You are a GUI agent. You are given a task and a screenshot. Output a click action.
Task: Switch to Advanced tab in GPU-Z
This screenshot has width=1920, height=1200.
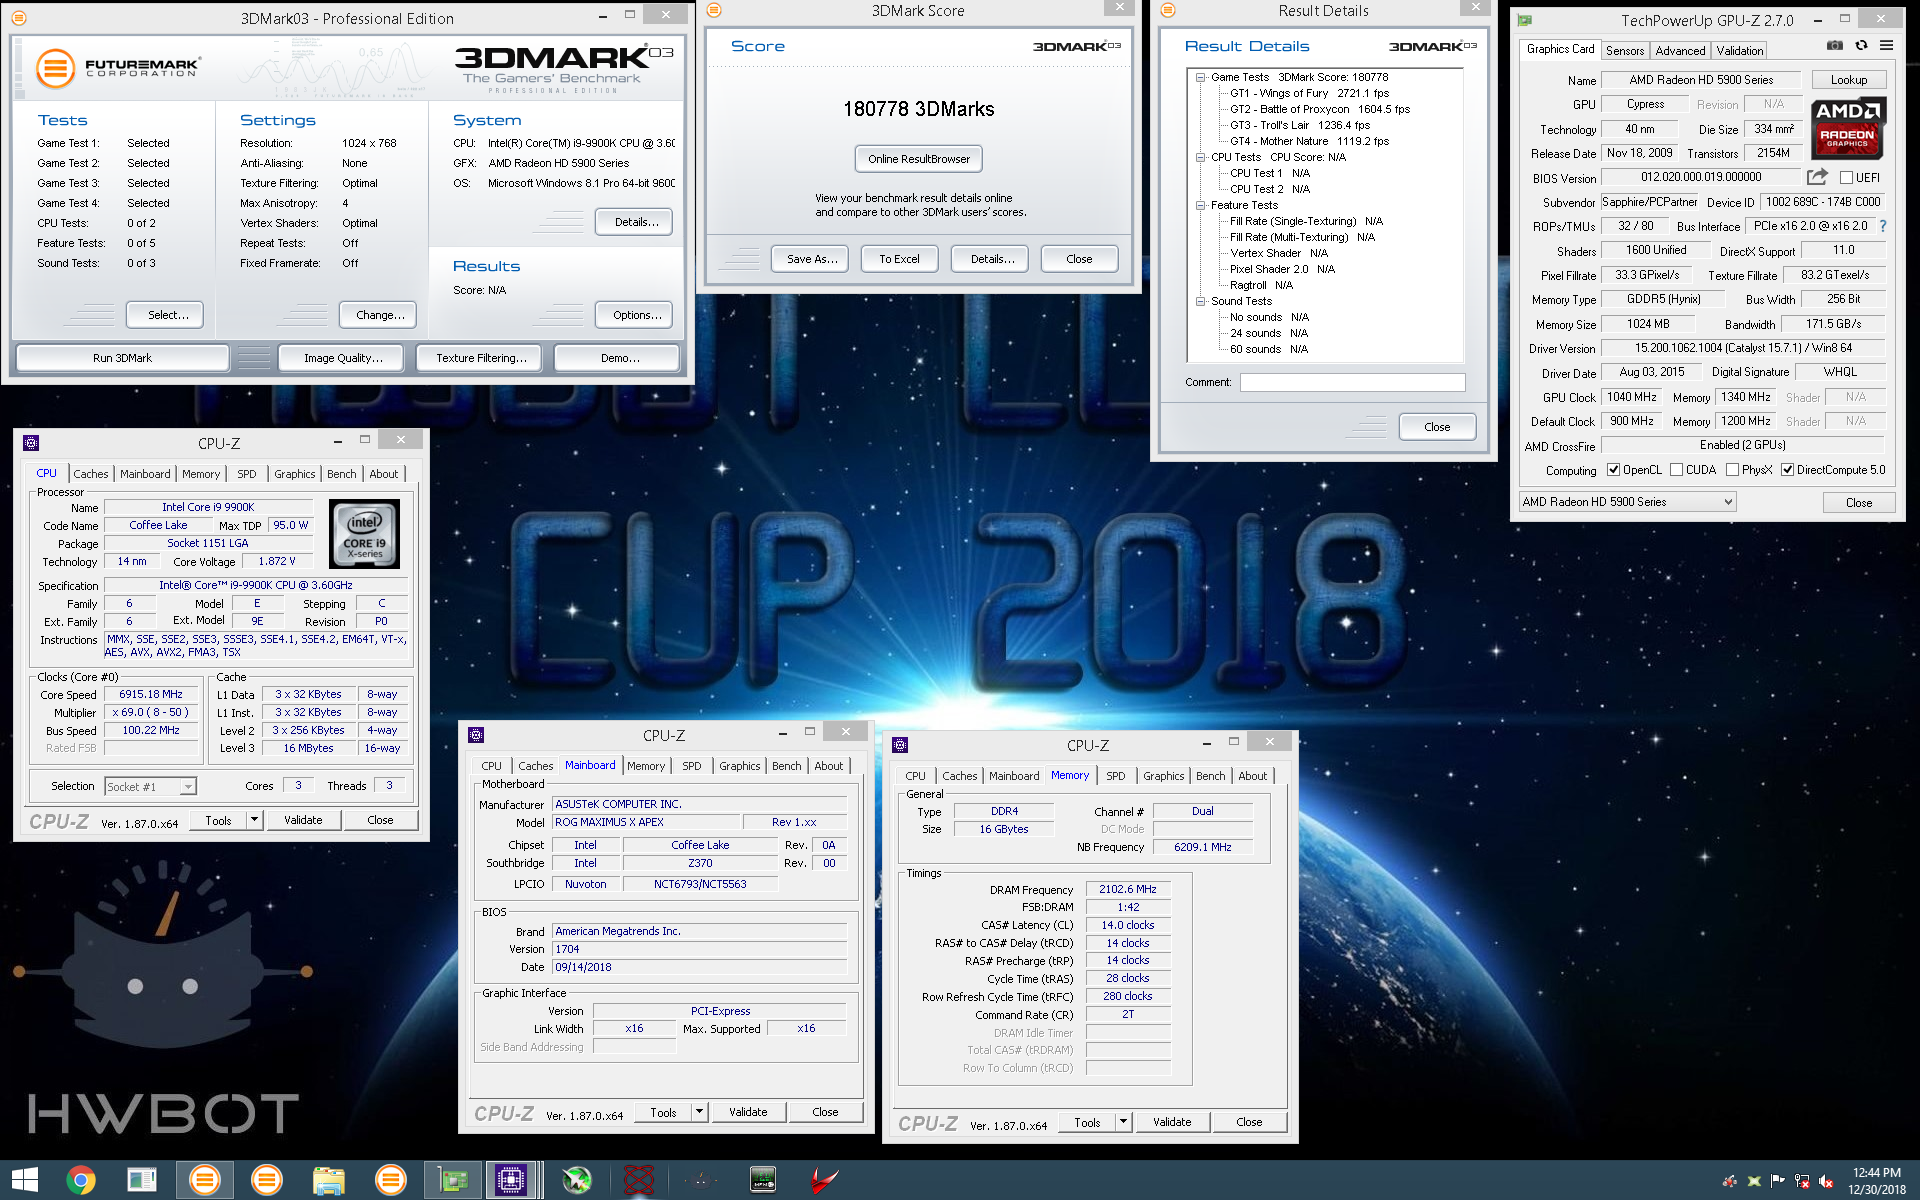[1680, 51]
